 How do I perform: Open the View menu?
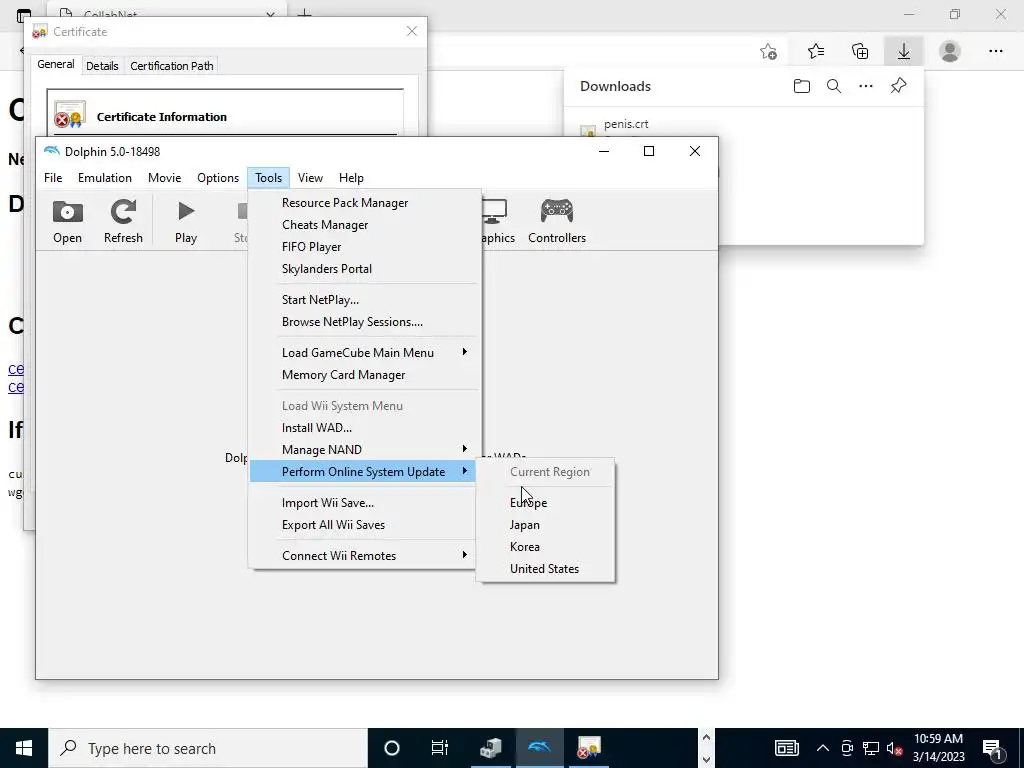310,178
